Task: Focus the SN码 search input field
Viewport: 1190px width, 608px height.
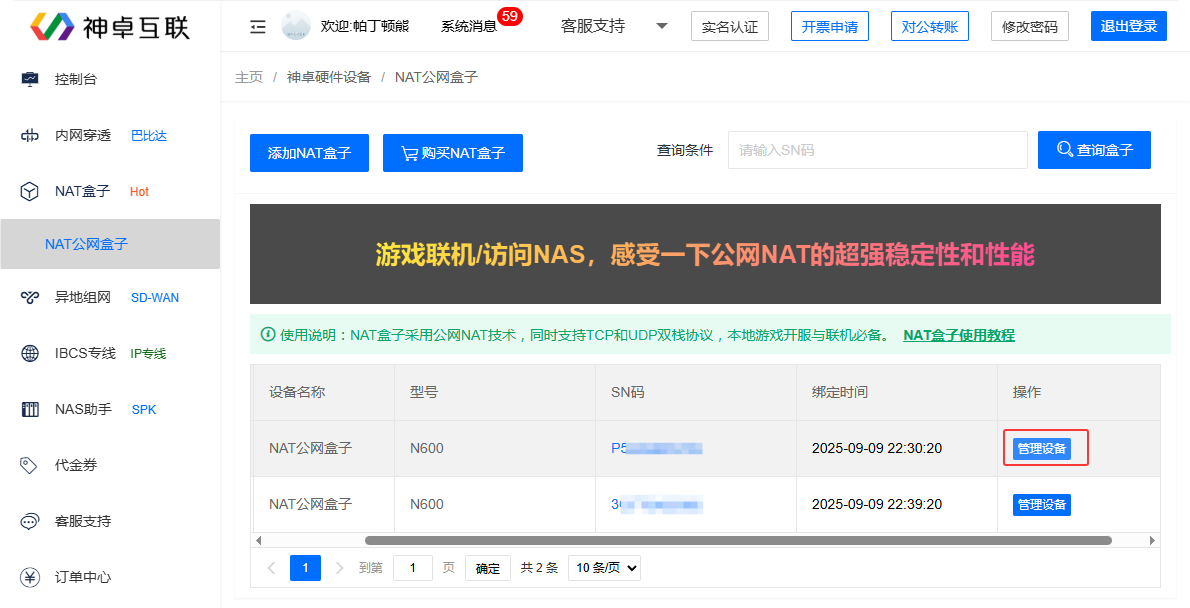Action: 877,150
